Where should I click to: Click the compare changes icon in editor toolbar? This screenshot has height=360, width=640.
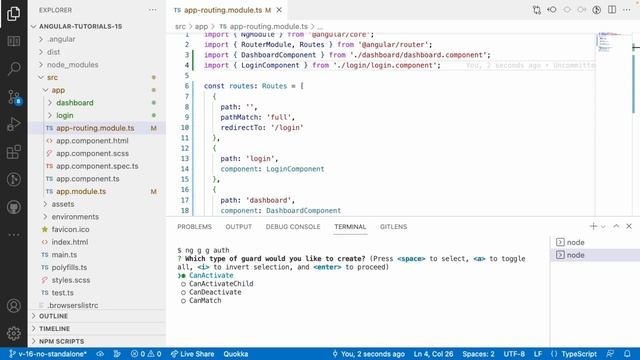pyautogui.click(x=536, y=10)
